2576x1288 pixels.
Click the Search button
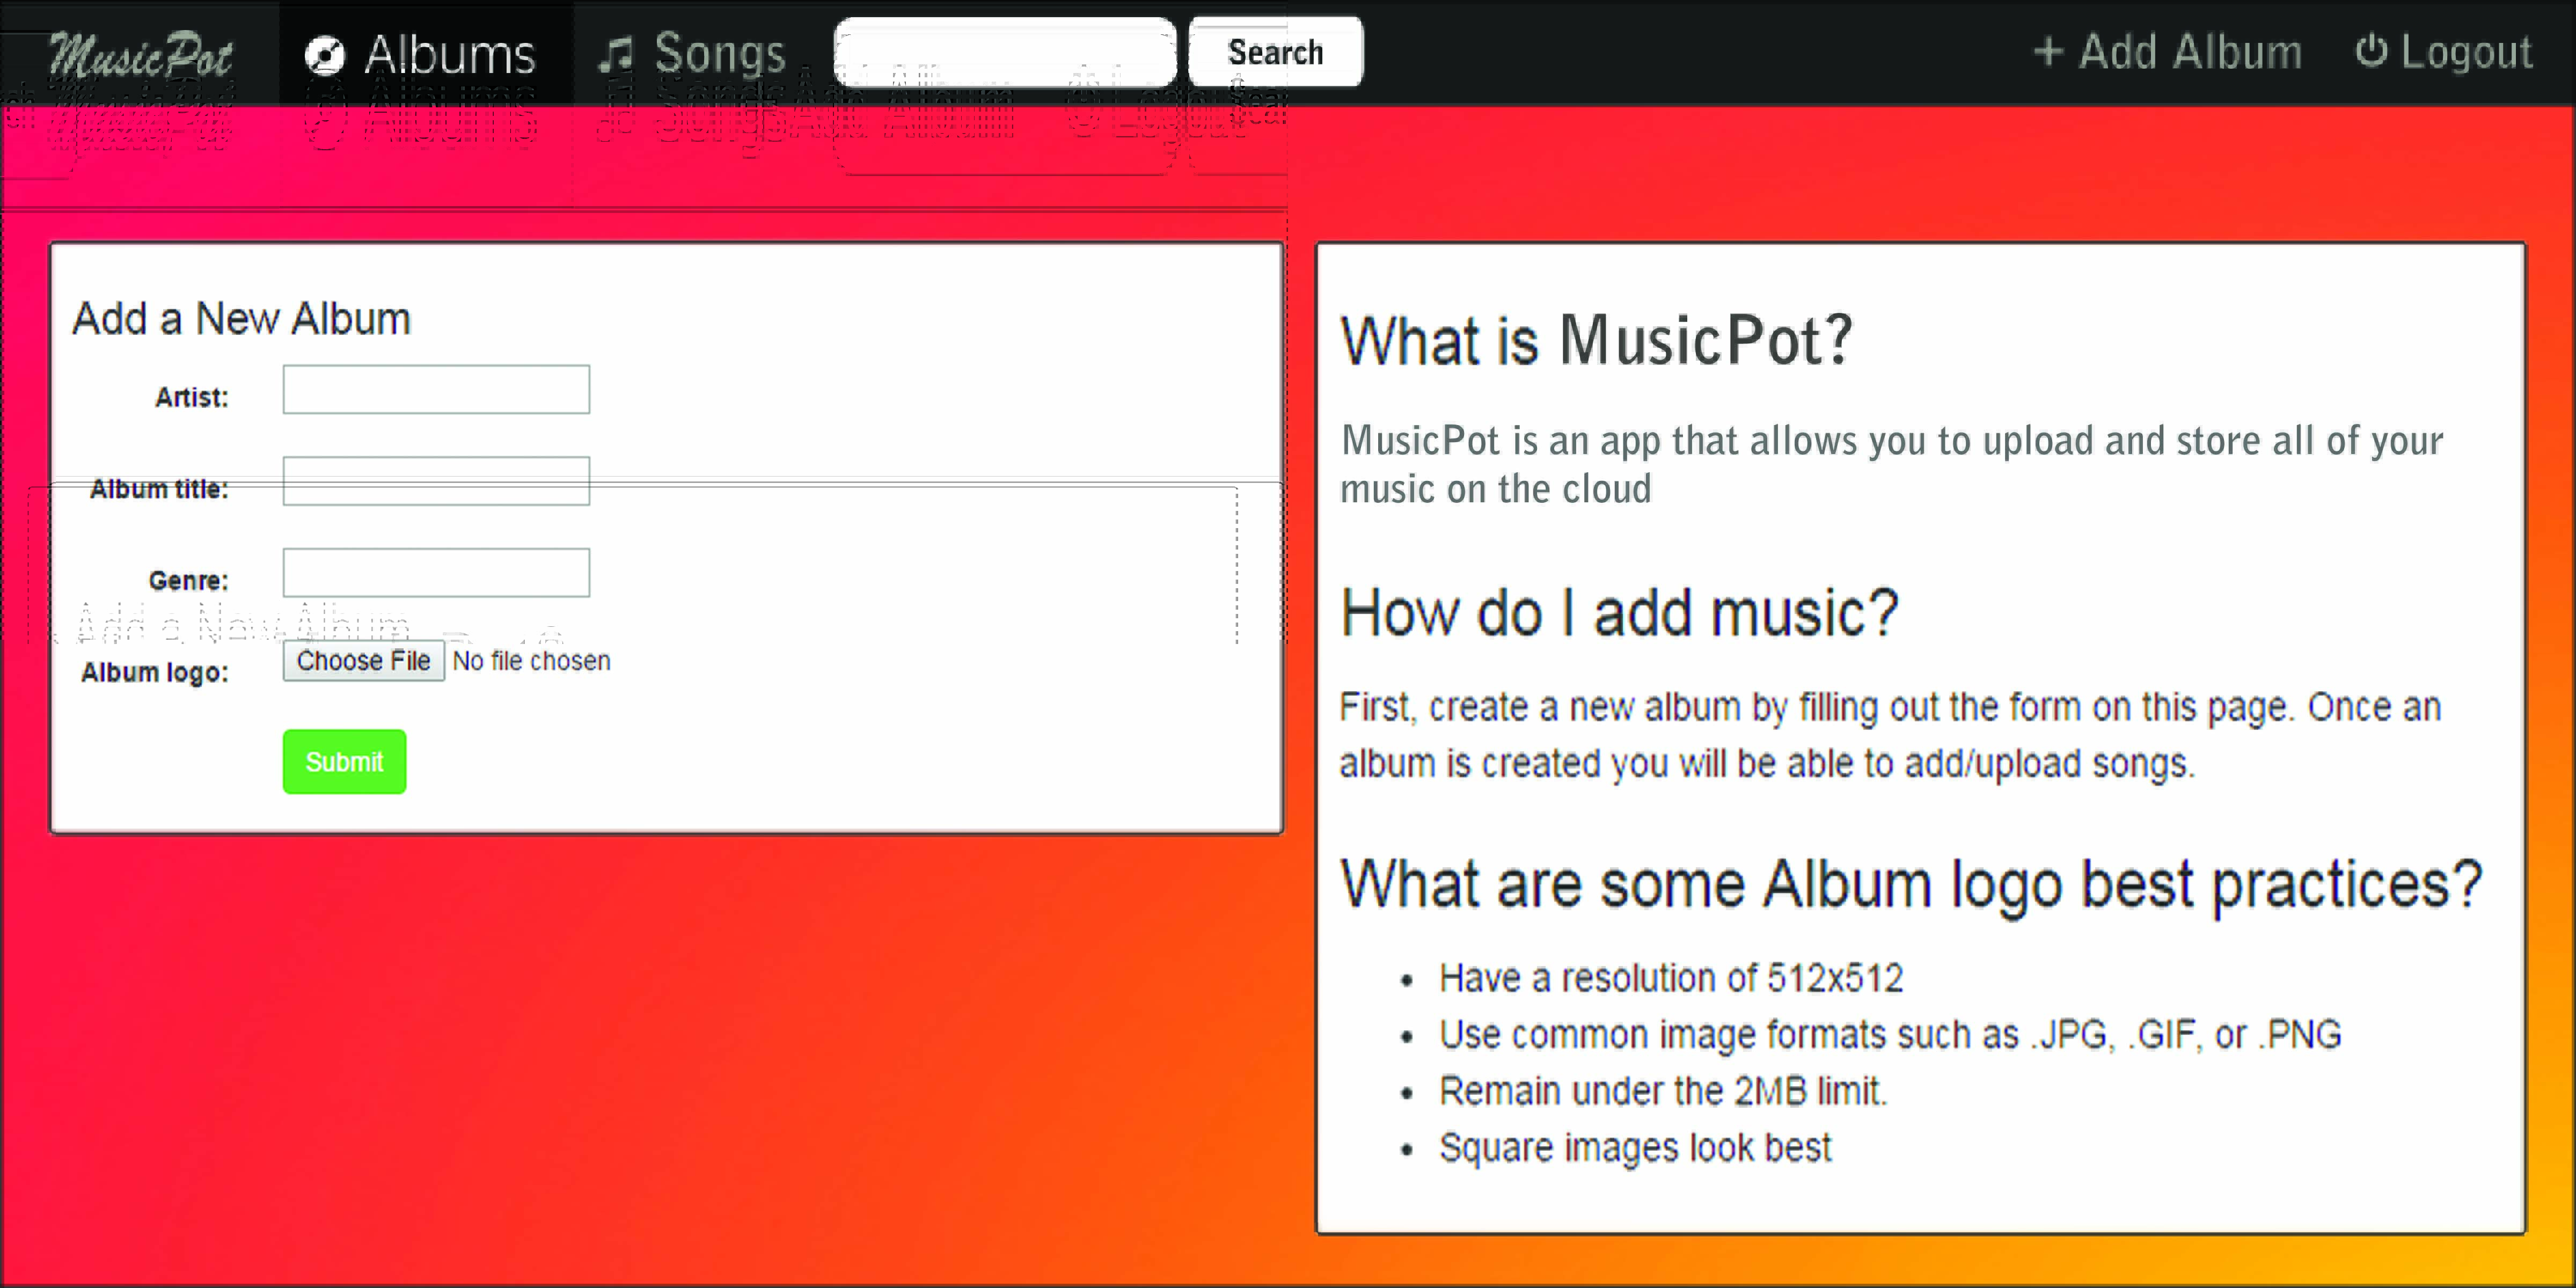pyautogui.click(x=1275, y=52)
